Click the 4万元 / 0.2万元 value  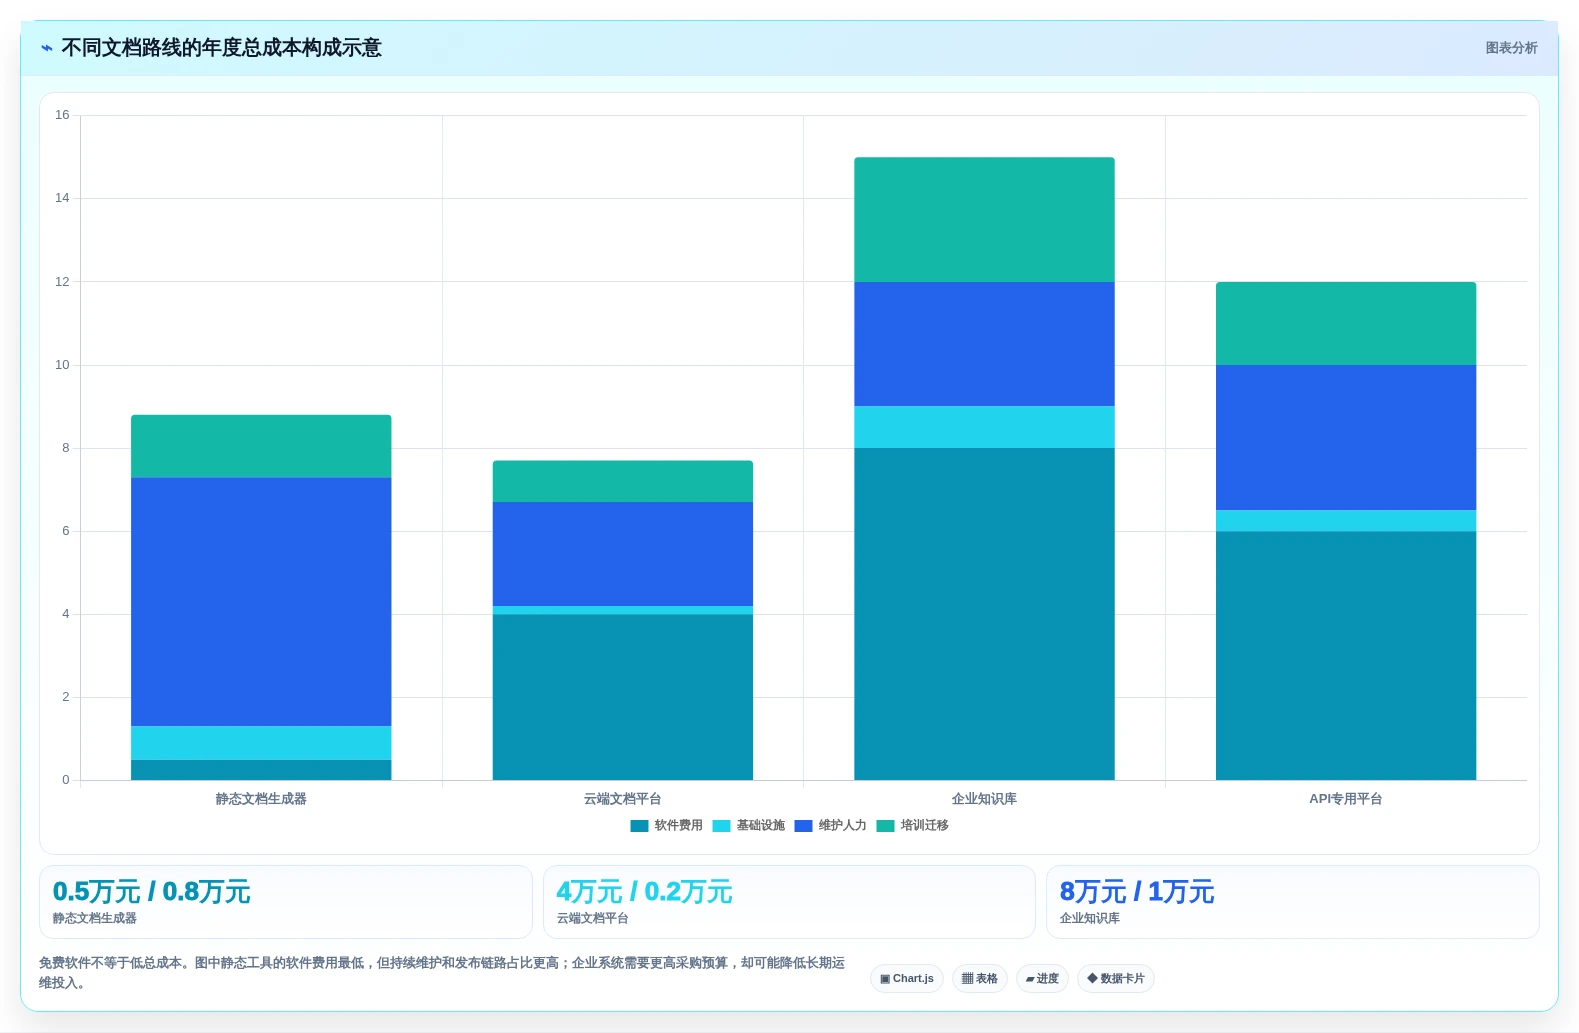click(x=644, y=891)
